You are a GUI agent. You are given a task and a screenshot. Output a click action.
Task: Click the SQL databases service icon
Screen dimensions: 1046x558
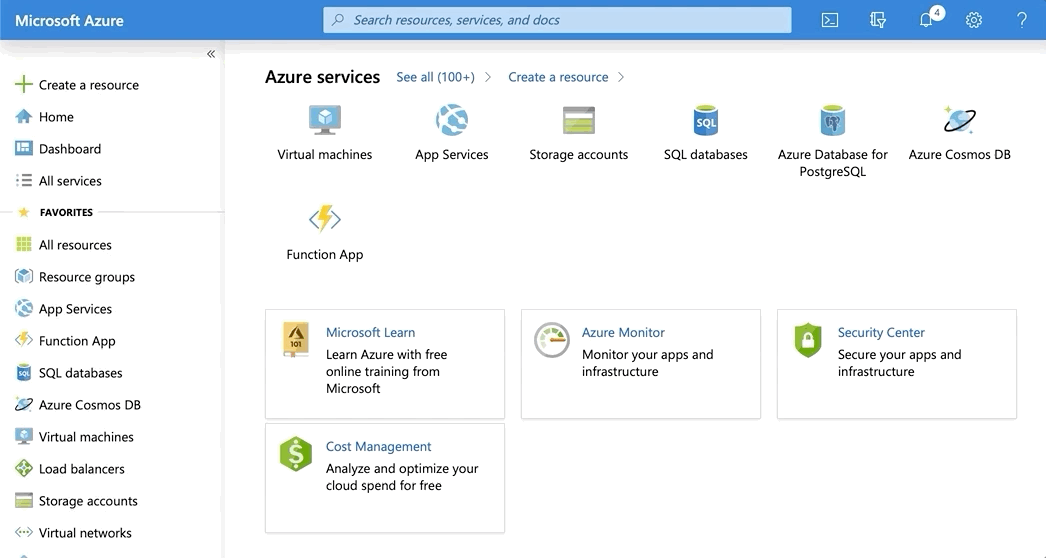(x=706, y=121)
